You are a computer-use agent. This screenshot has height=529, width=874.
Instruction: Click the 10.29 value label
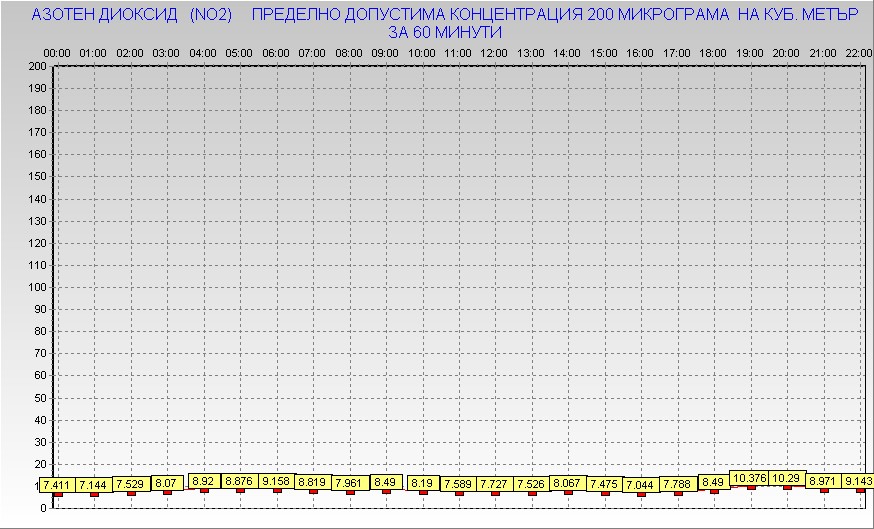pos(786,478)
